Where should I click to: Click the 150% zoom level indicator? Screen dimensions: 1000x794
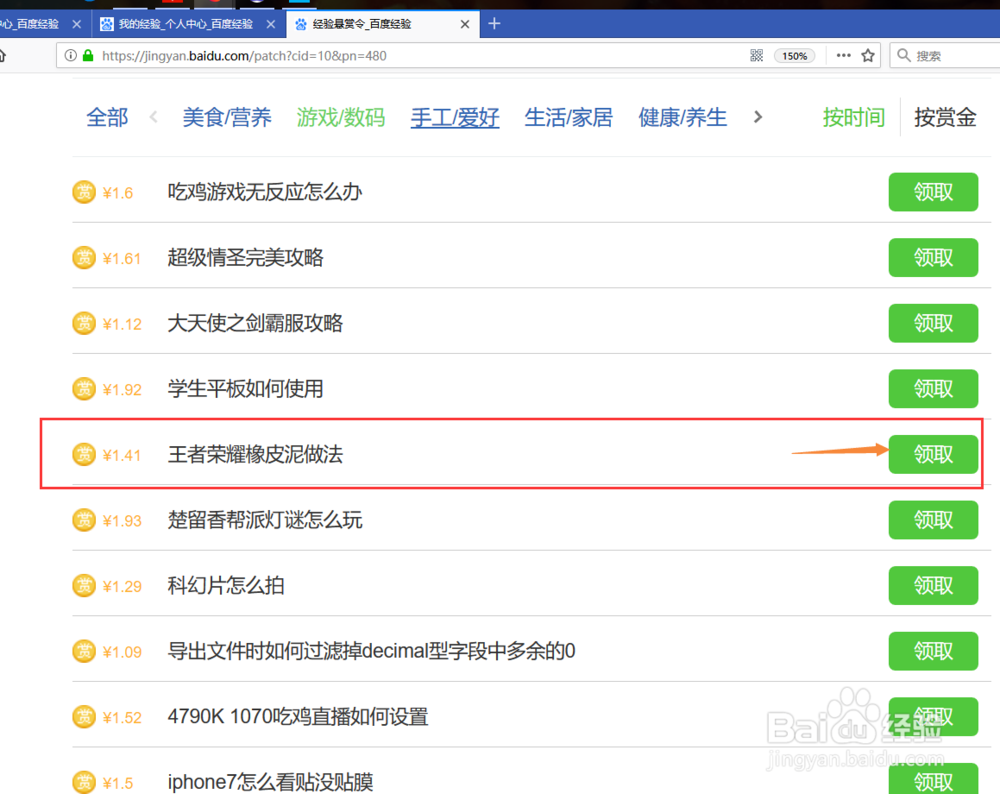(x=794, y=56)
